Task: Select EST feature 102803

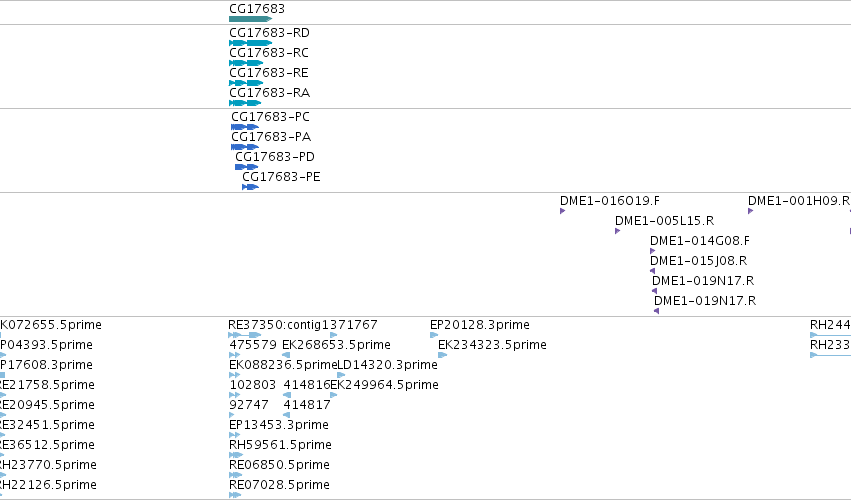Action: coord(234,395)
